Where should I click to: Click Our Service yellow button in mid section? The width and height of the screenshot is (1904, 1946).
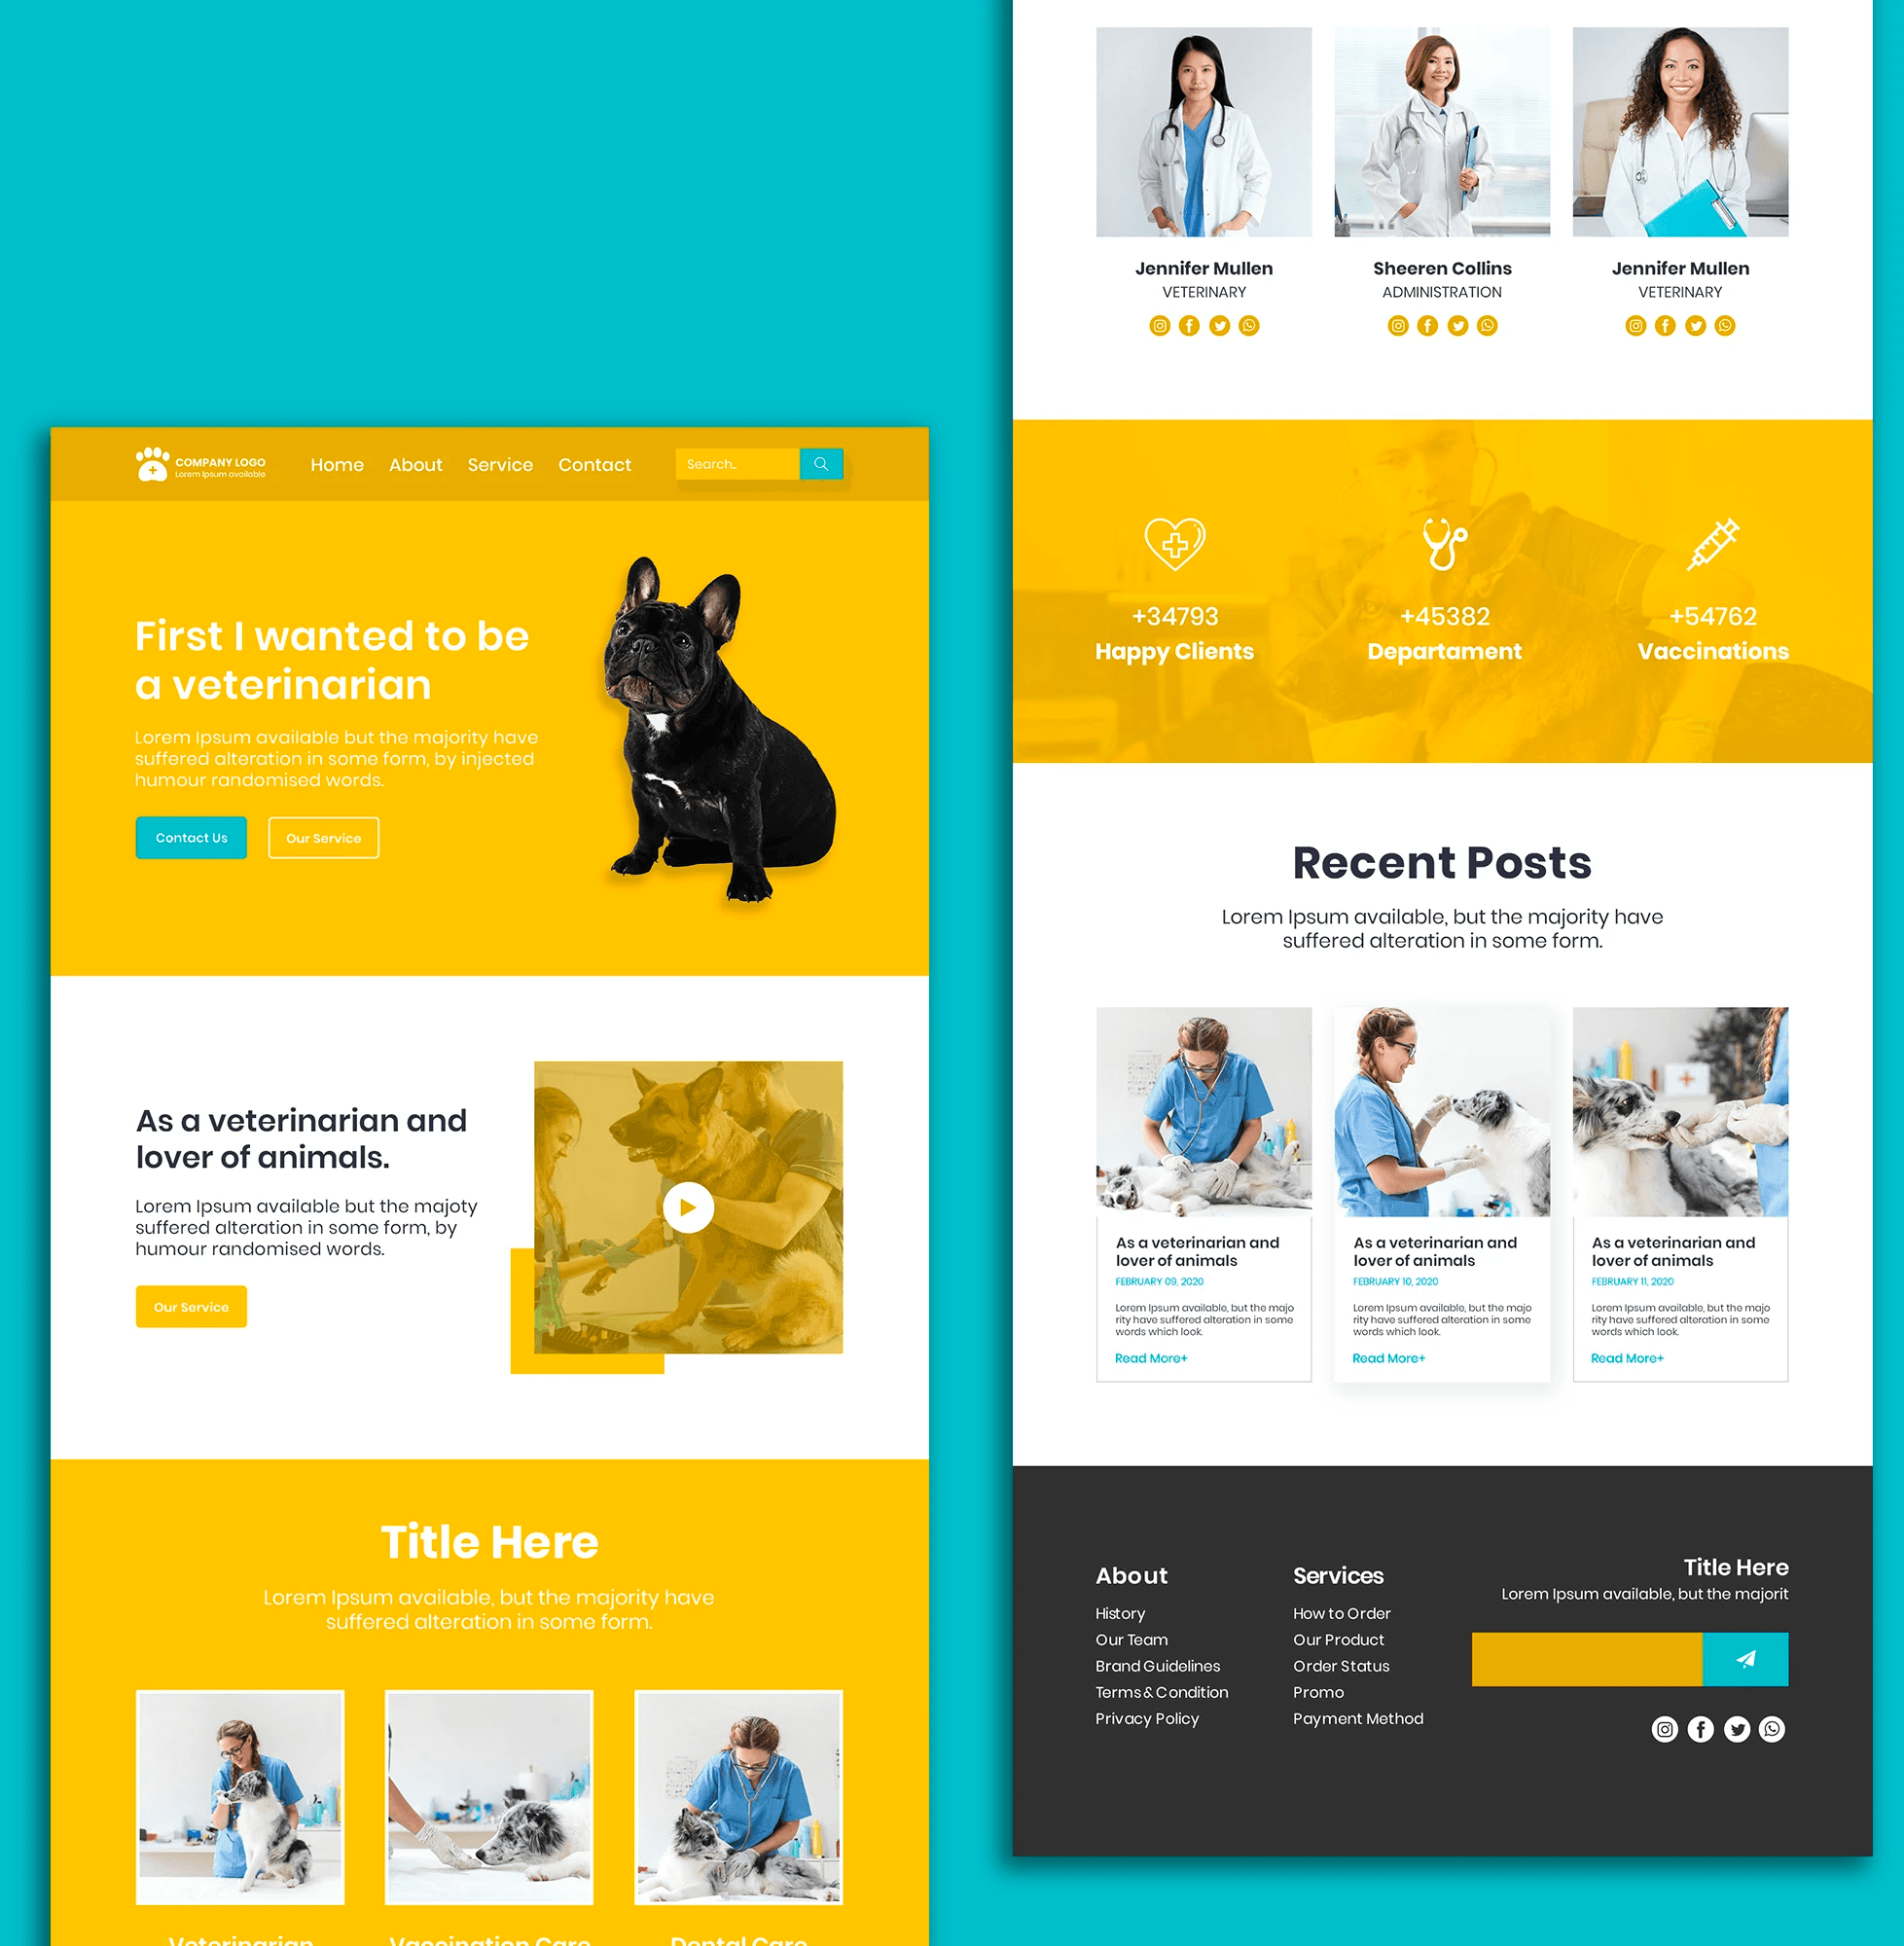189,1308
